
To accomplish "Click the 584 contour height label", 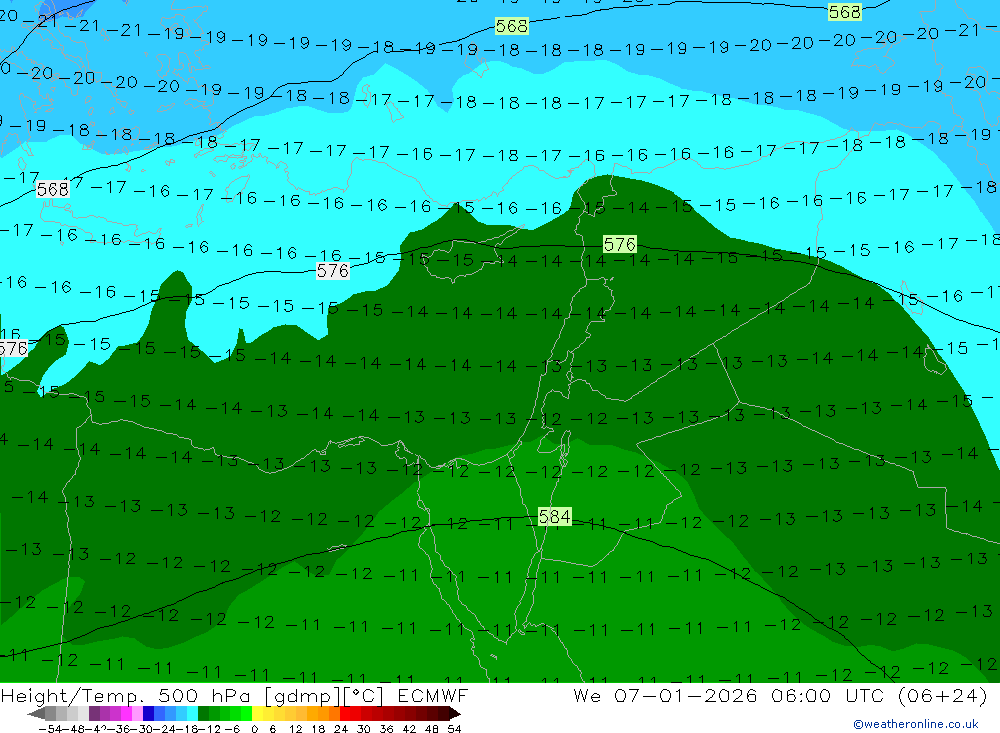I will pyautogui.click(x=554, y=516).
